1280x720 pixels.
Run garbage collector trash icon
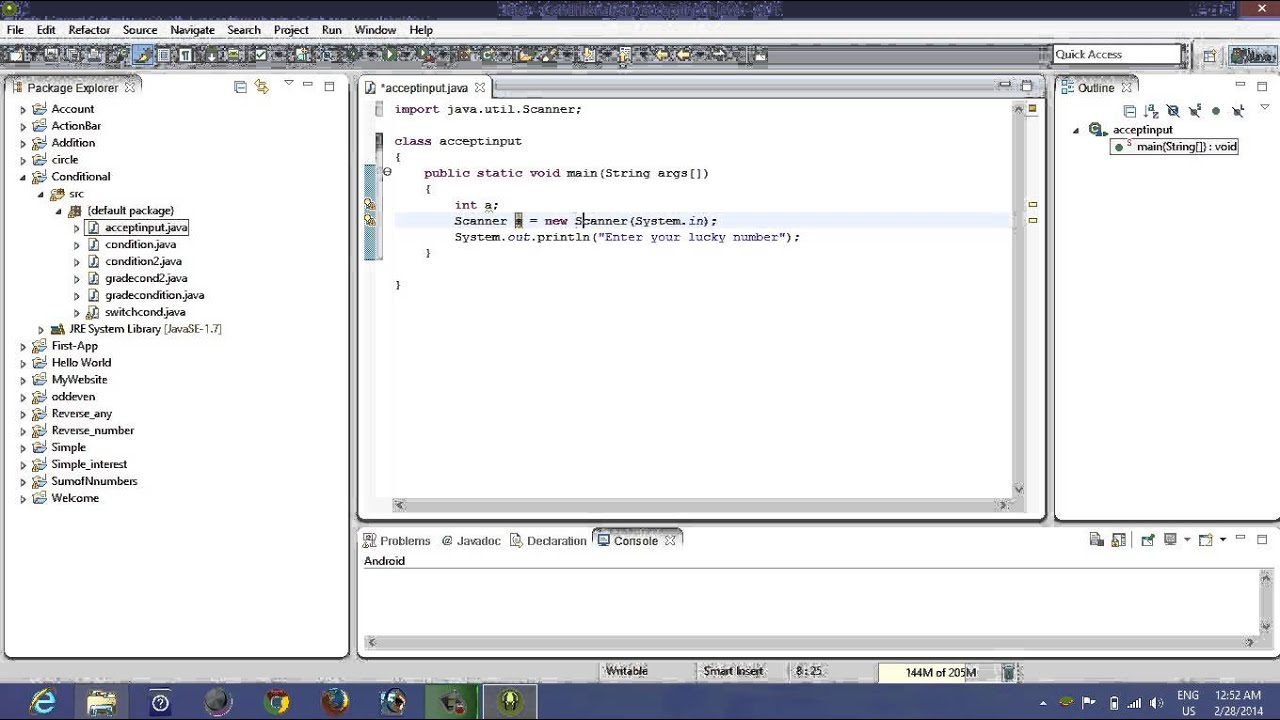click(1009, 672)
